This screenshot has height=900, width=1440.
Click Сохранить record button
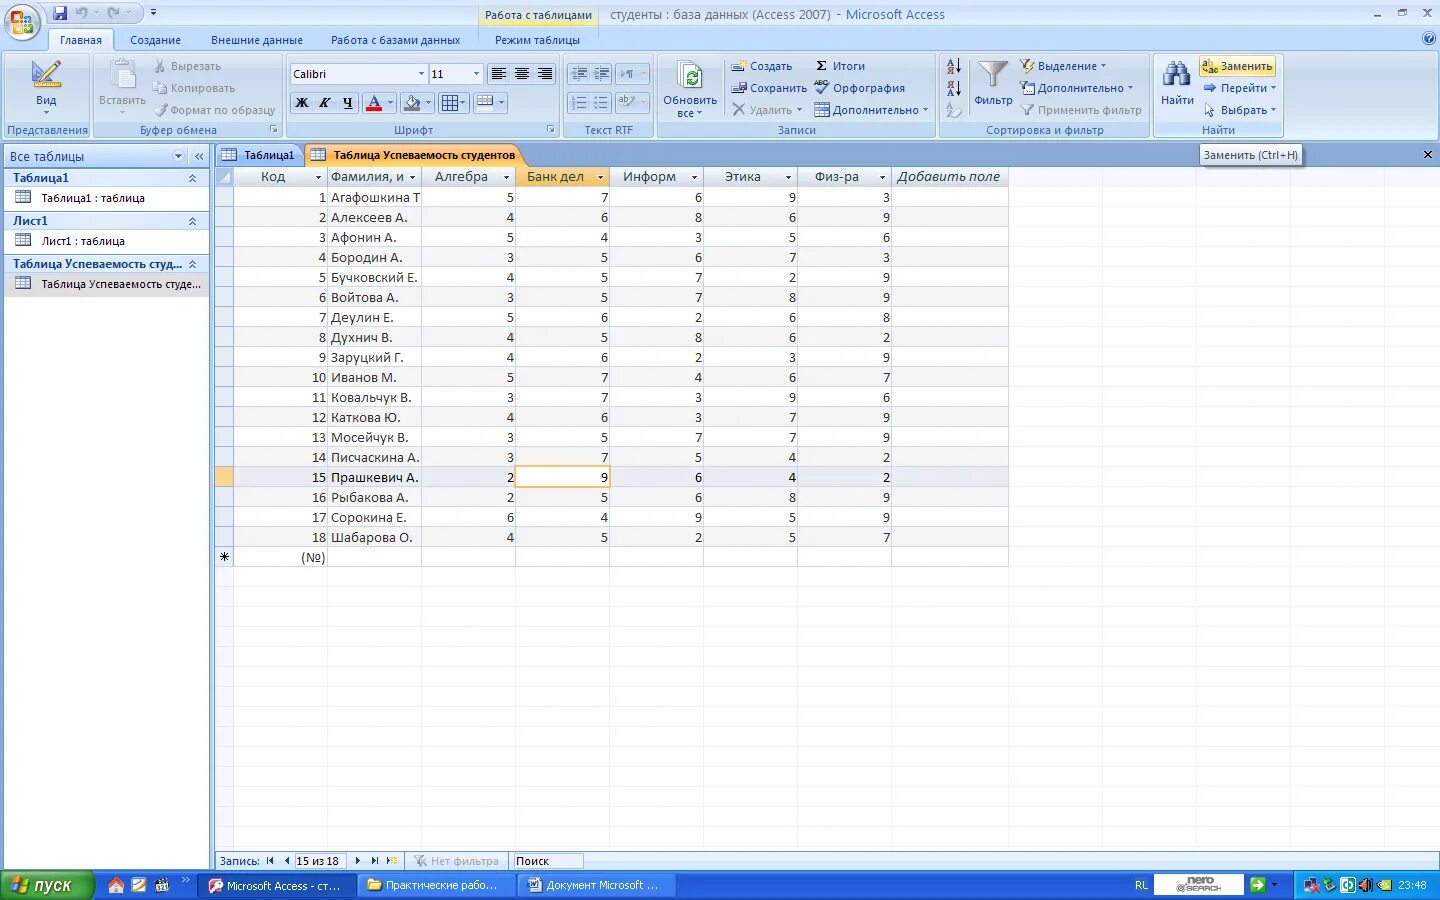768,88
